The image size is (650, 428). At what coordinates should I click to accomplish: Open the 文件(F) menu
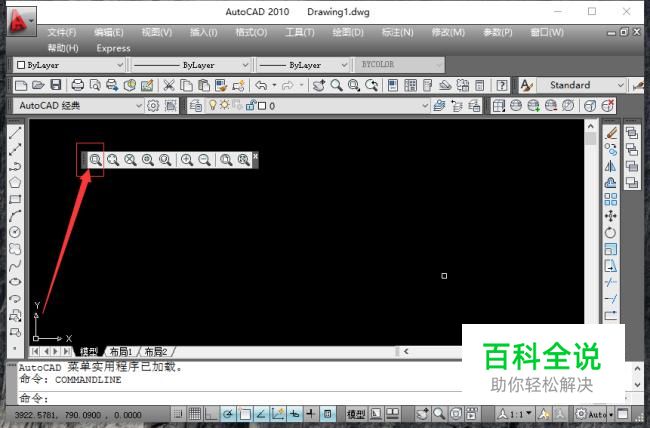62,32
